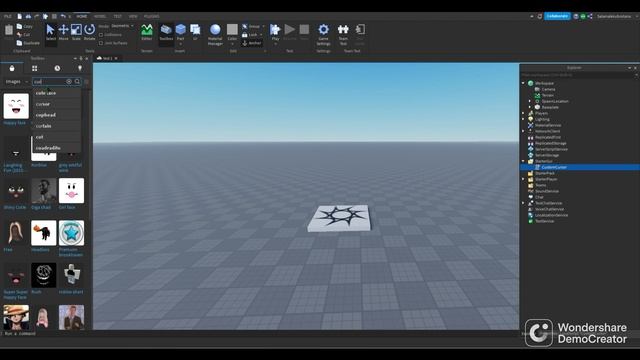Click the Copy button in Clipboard

point(24,26)
